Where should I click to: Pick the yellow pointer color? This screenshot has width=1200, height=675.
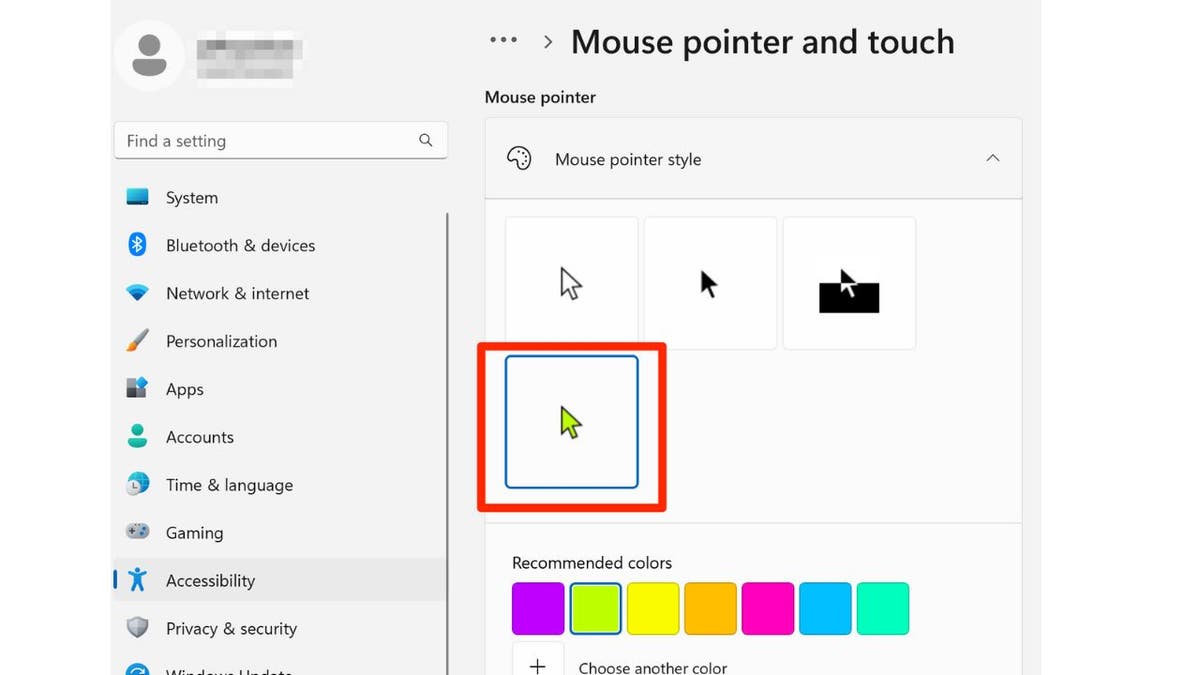point(653,609)
